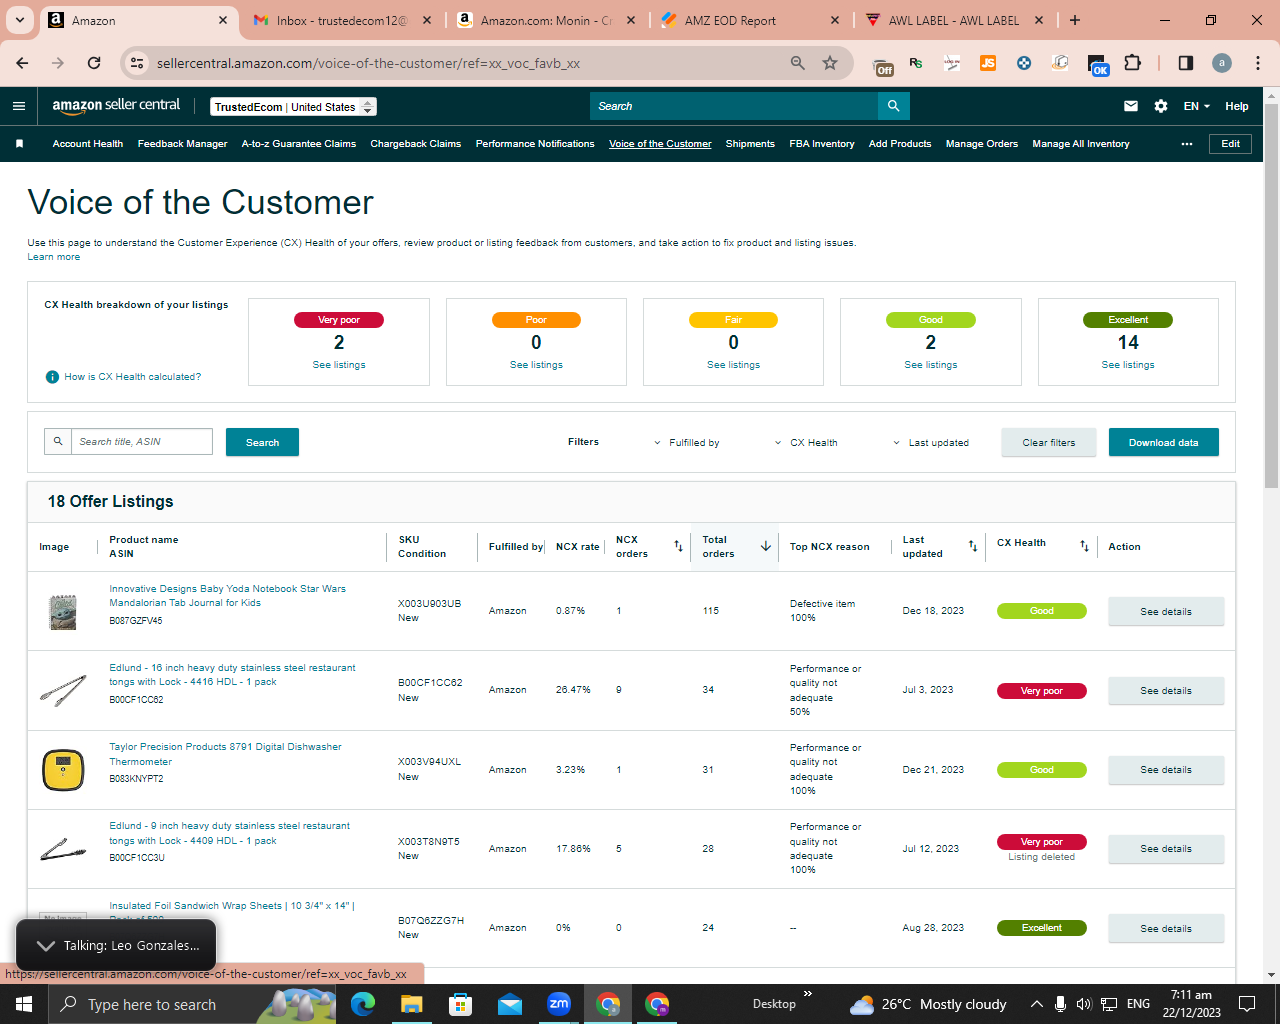This screenshot has height=1024, width=1280.
Task: Expand the Fulfilled by filter
Action: click(687, 443)
